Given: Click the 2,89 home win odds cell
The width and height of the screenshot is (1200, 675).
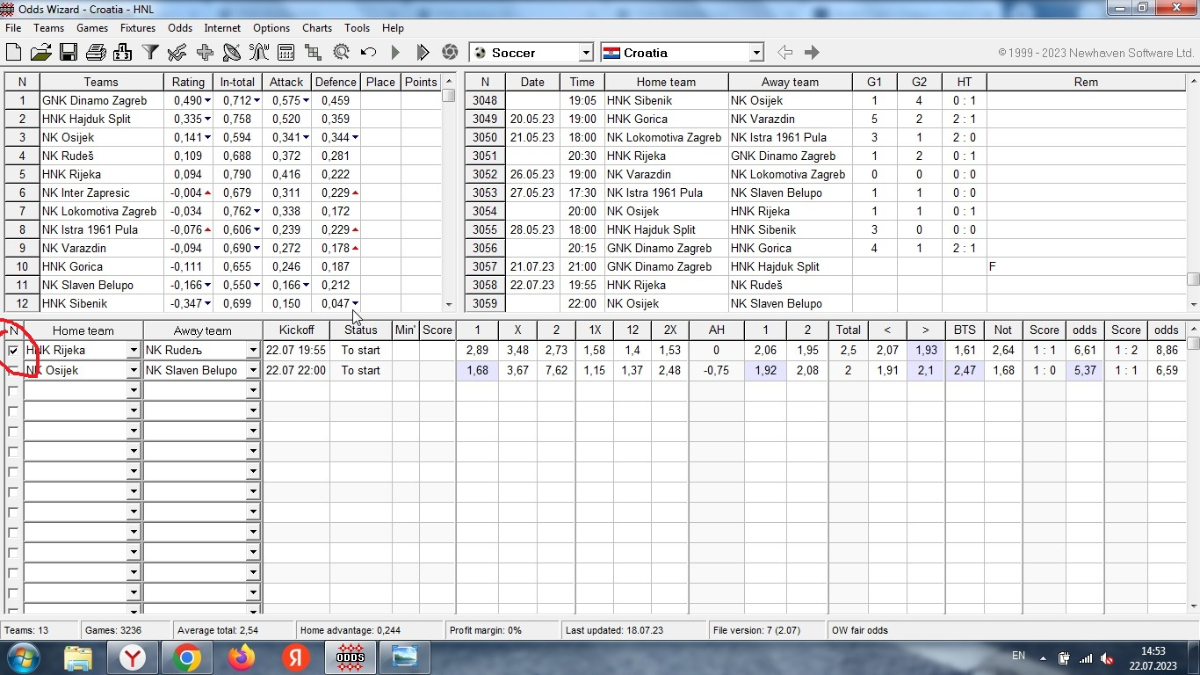Looking at the screenshot, I should (476, 351).
